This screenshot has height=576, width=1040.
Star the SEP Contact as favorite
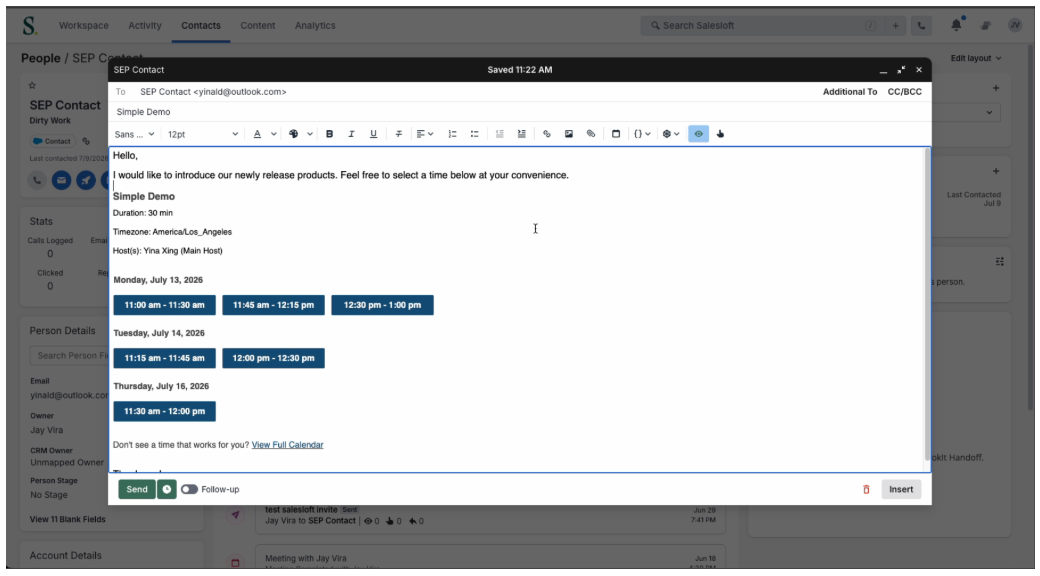click(32, 86)
